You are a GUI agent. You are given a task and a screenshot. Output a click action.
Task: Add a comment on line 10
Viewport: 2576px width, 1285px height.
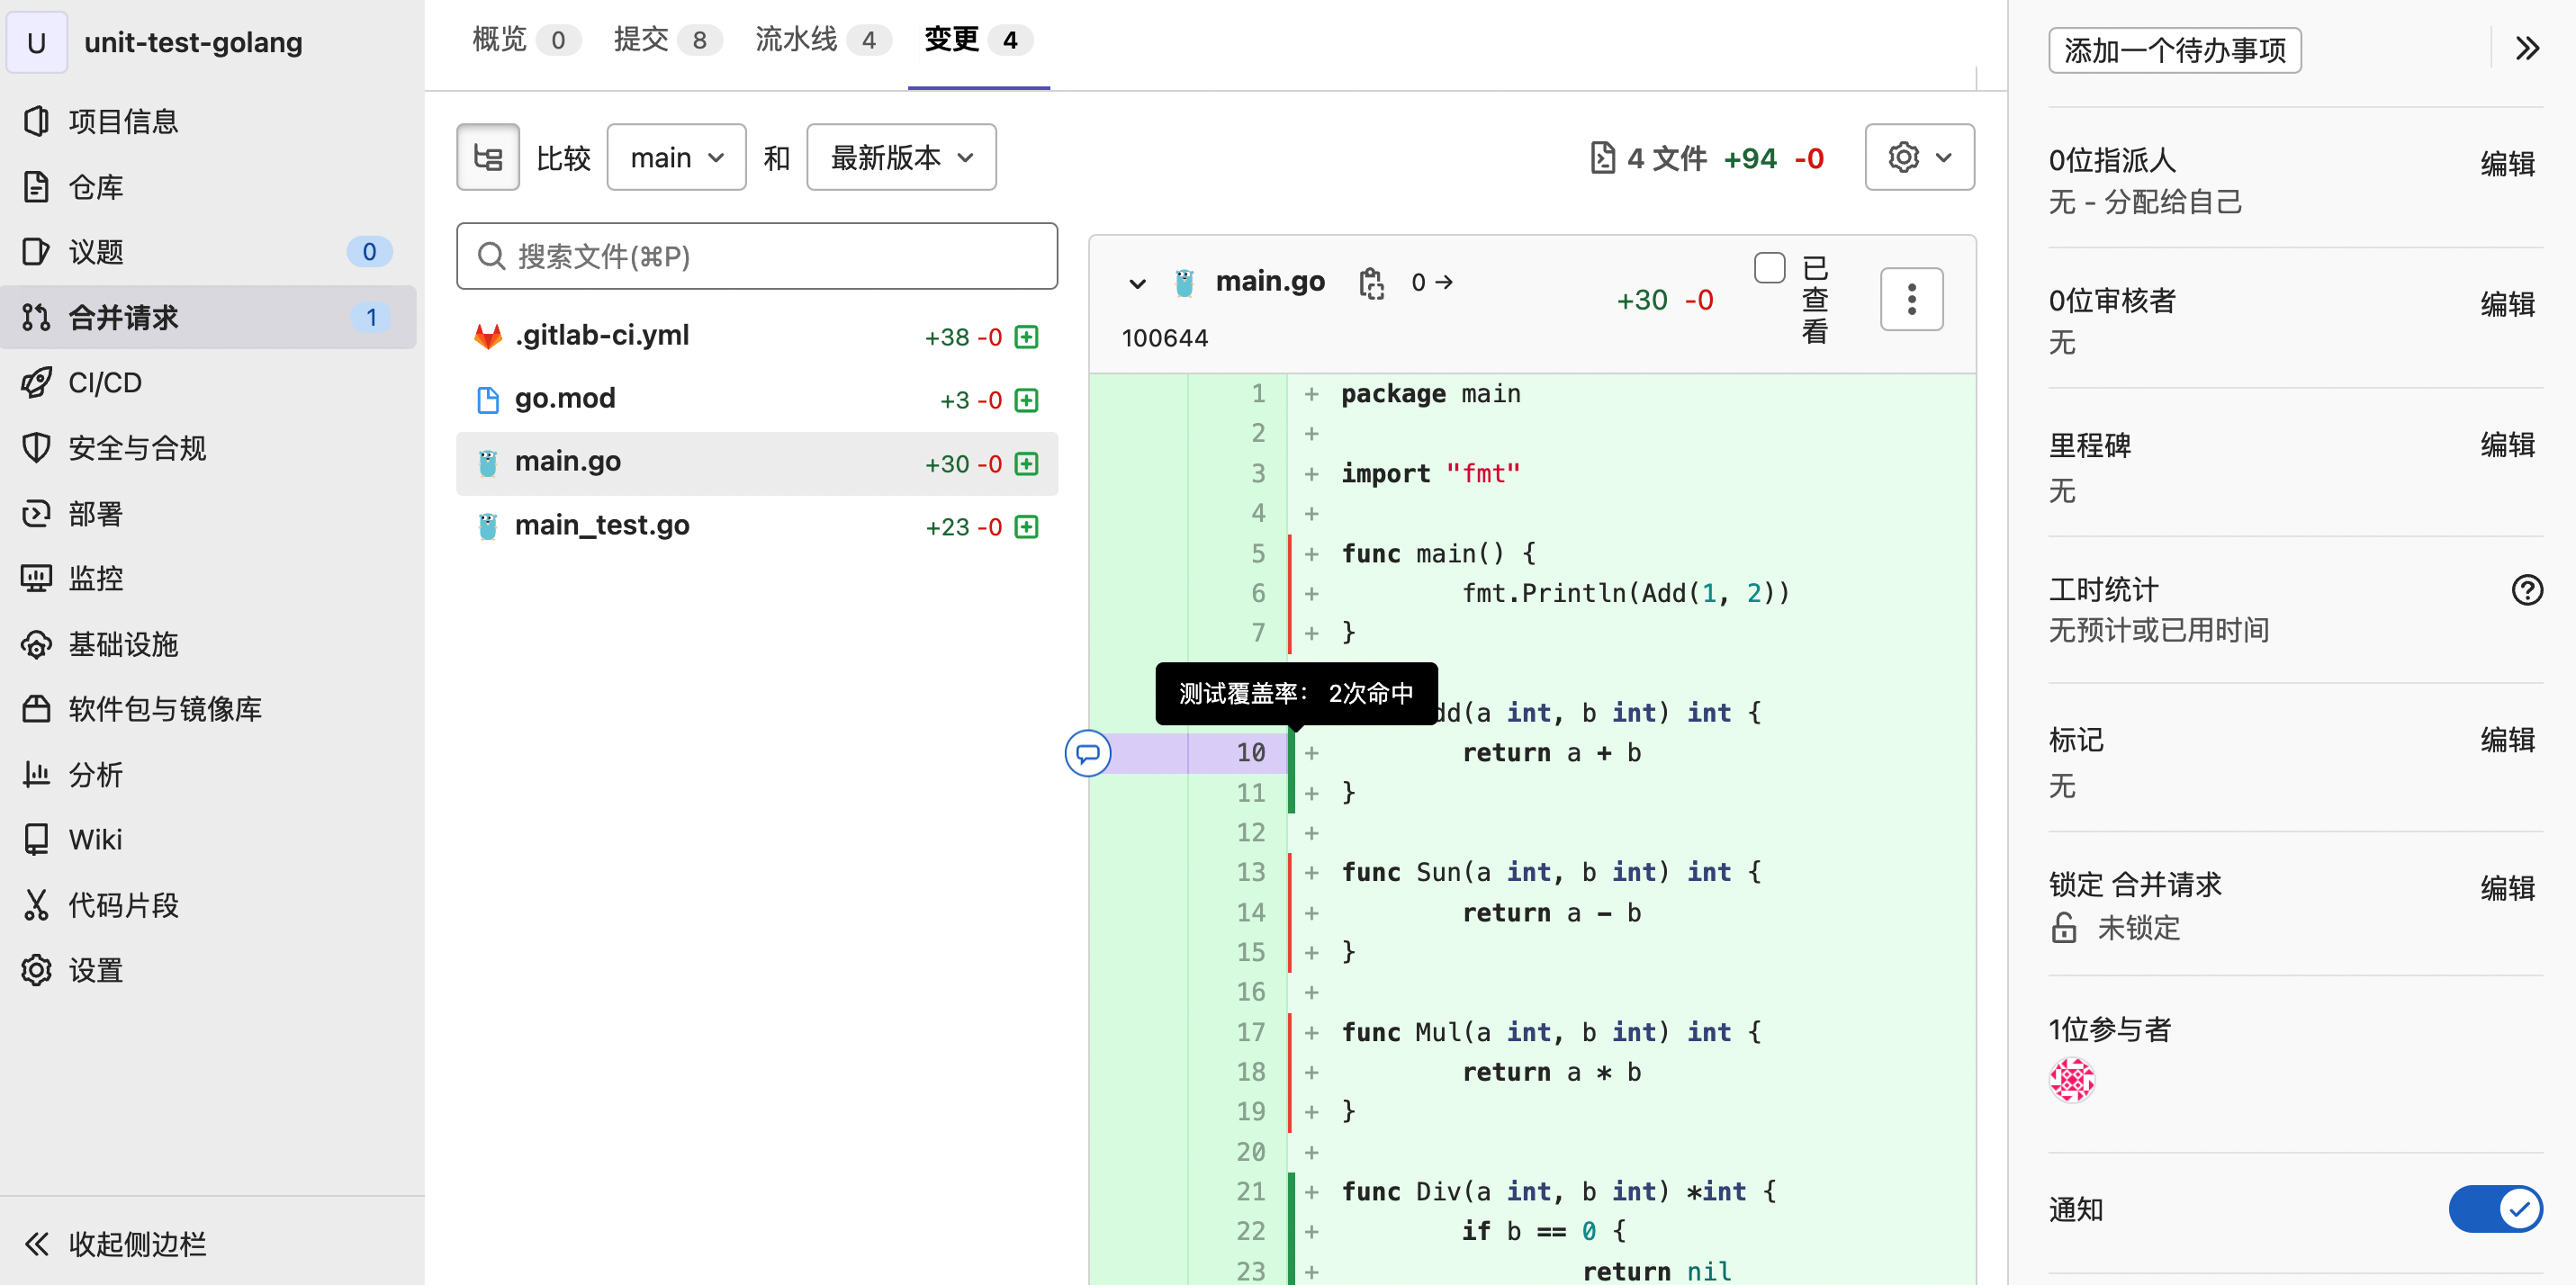[x=1088, y=753]
